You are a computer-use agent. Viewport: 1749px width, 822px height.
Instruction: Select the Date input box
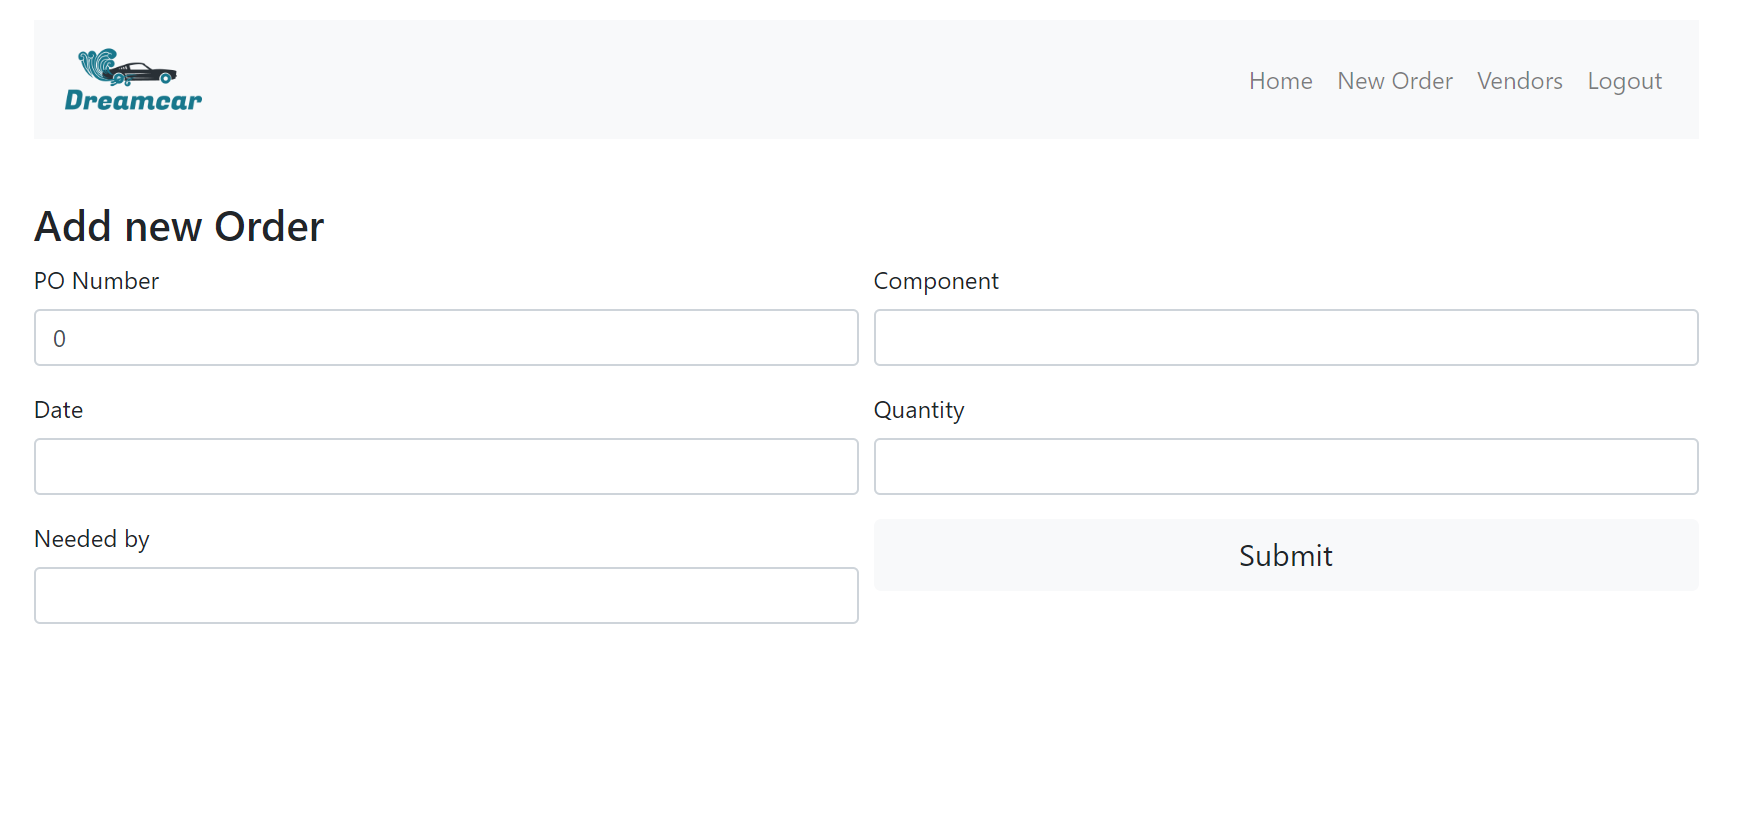click(x=446, y=467)
